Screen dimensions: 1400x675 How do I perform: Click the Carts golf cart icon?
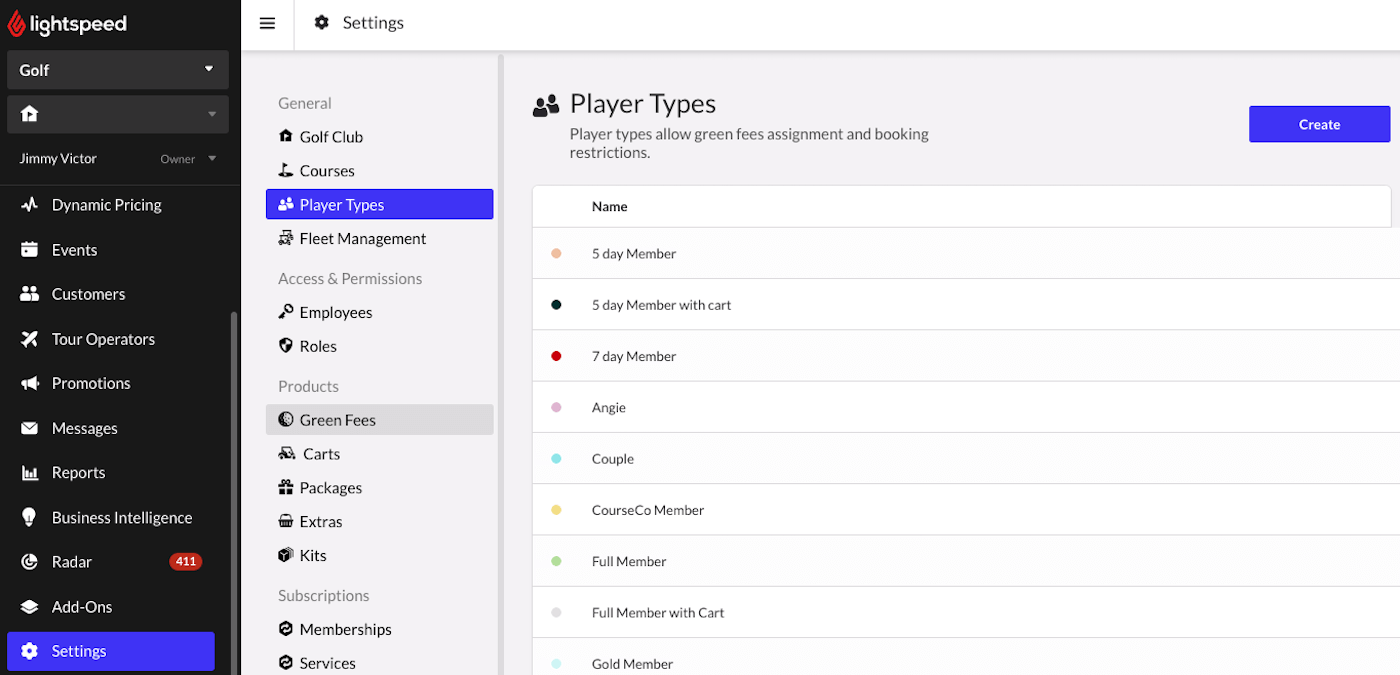286,454
